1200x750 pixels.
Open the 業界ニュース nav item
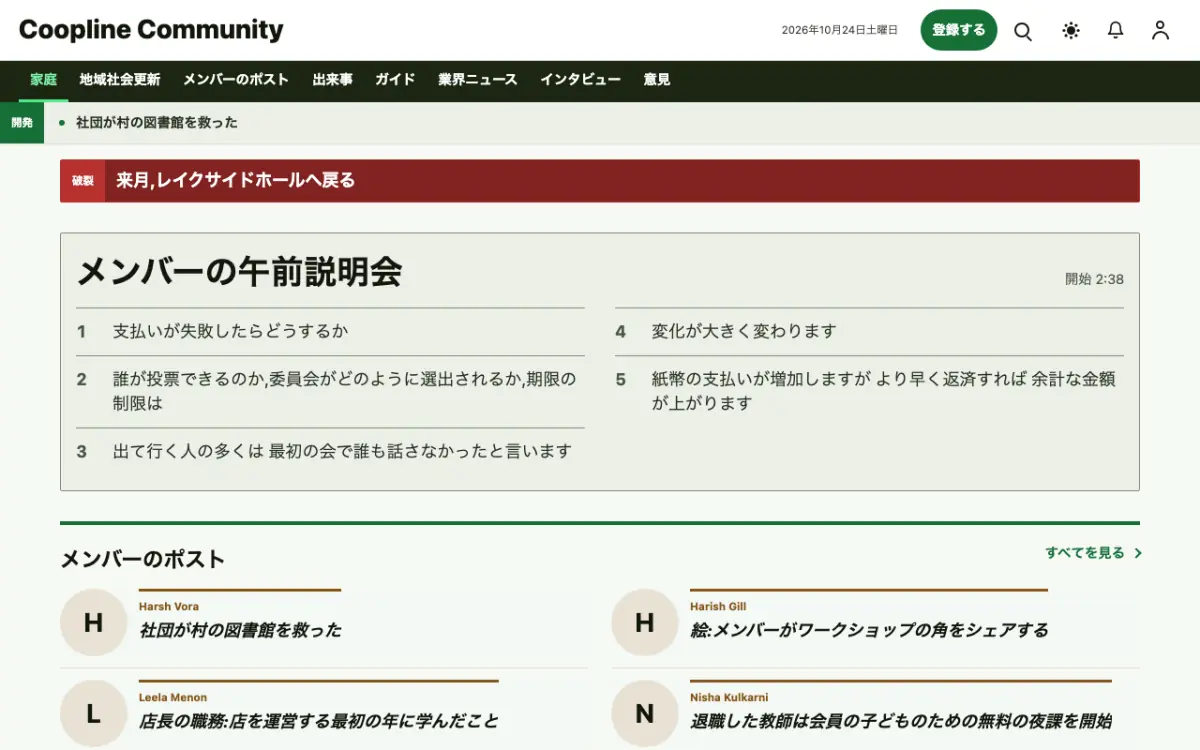(x=478, y=80)
